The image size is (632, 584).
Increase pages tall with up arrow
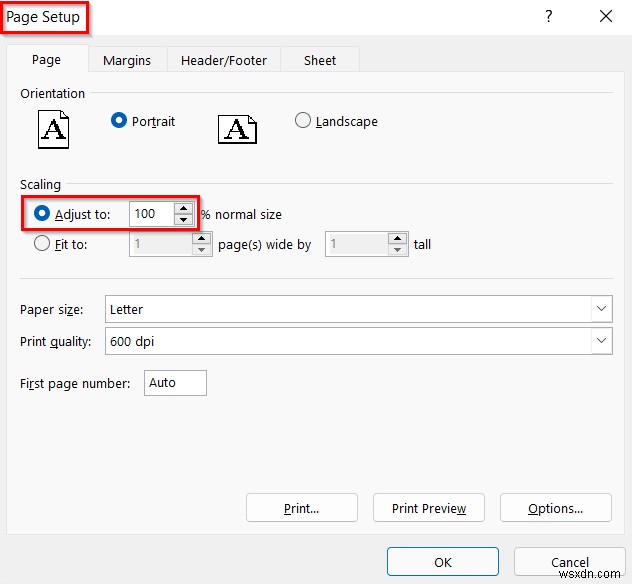click(397, 238)
